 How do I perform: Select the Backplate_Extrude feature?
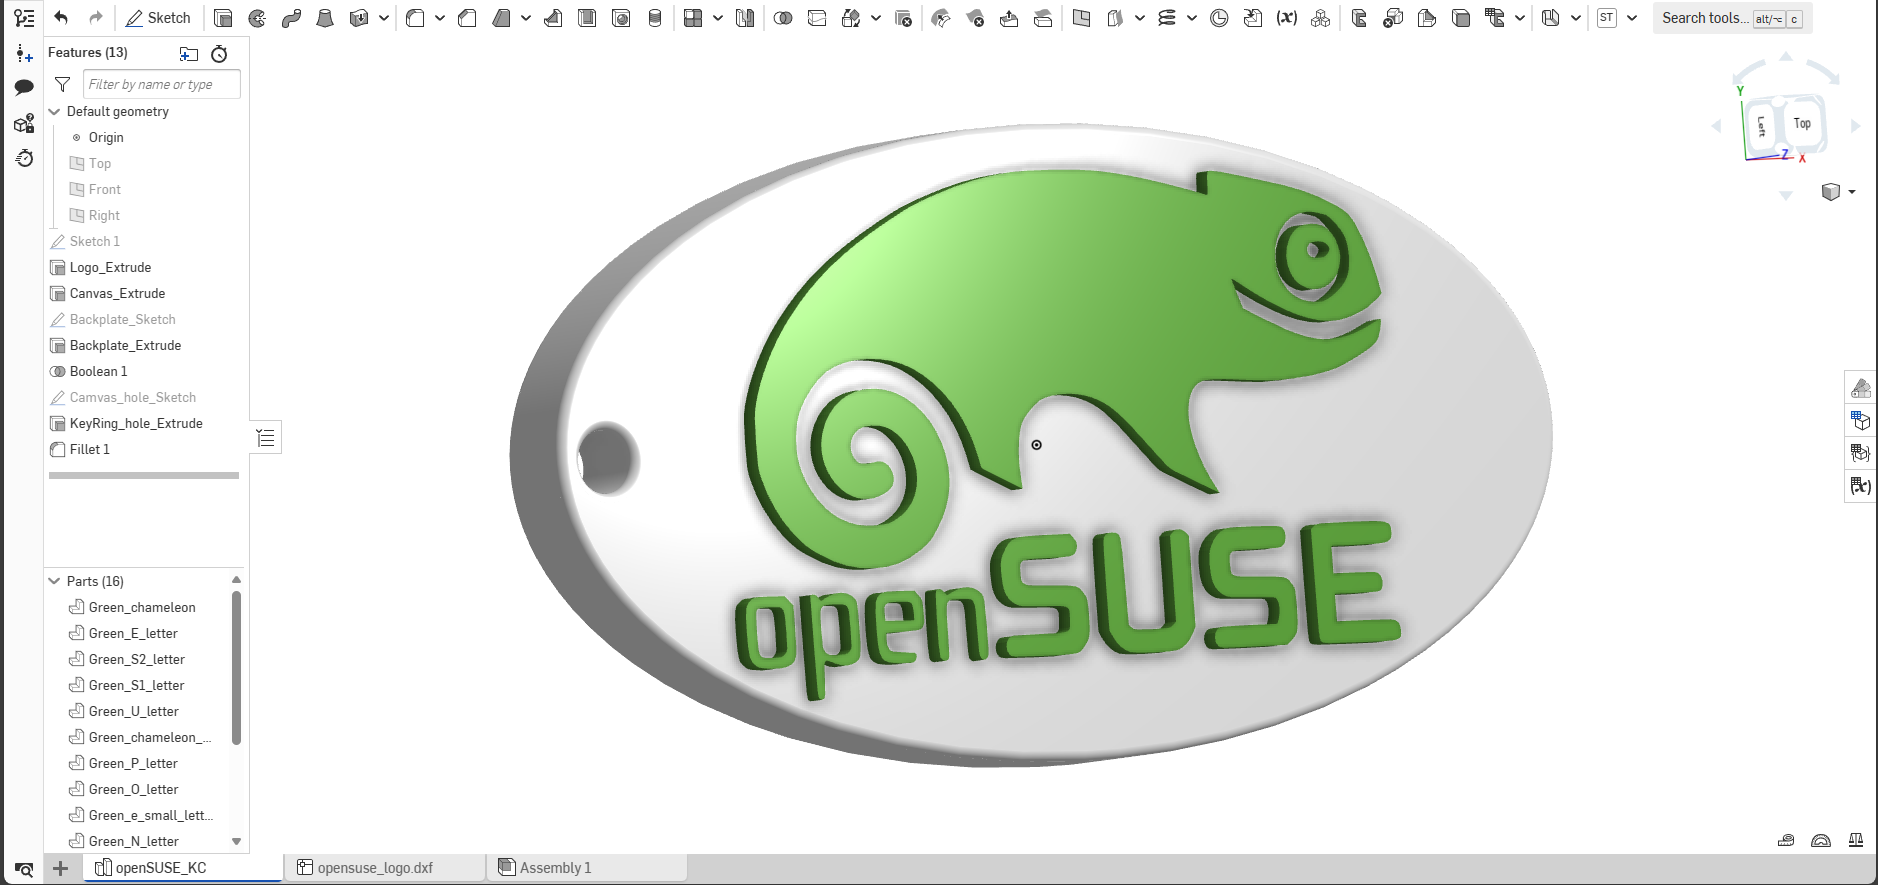pos(125,345)
